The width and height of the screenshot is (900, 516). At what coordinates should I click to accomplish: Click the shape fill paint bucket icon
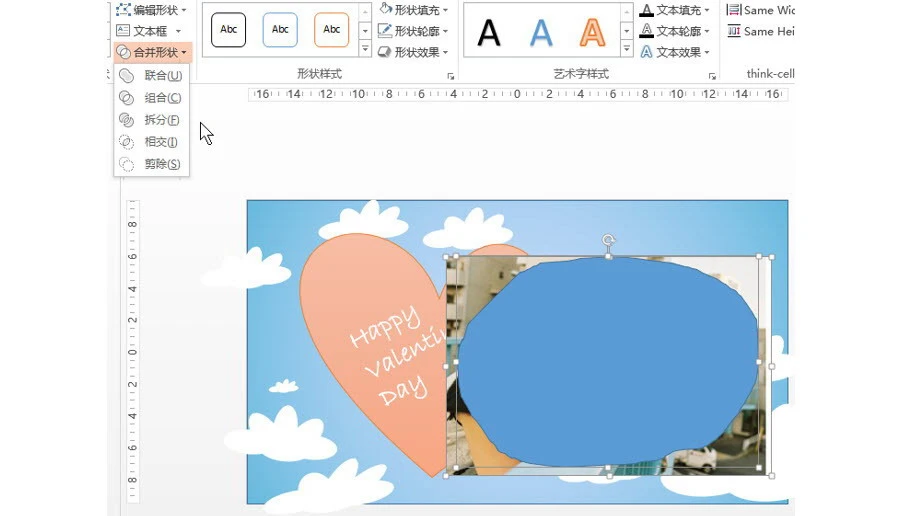coord(386,9)
